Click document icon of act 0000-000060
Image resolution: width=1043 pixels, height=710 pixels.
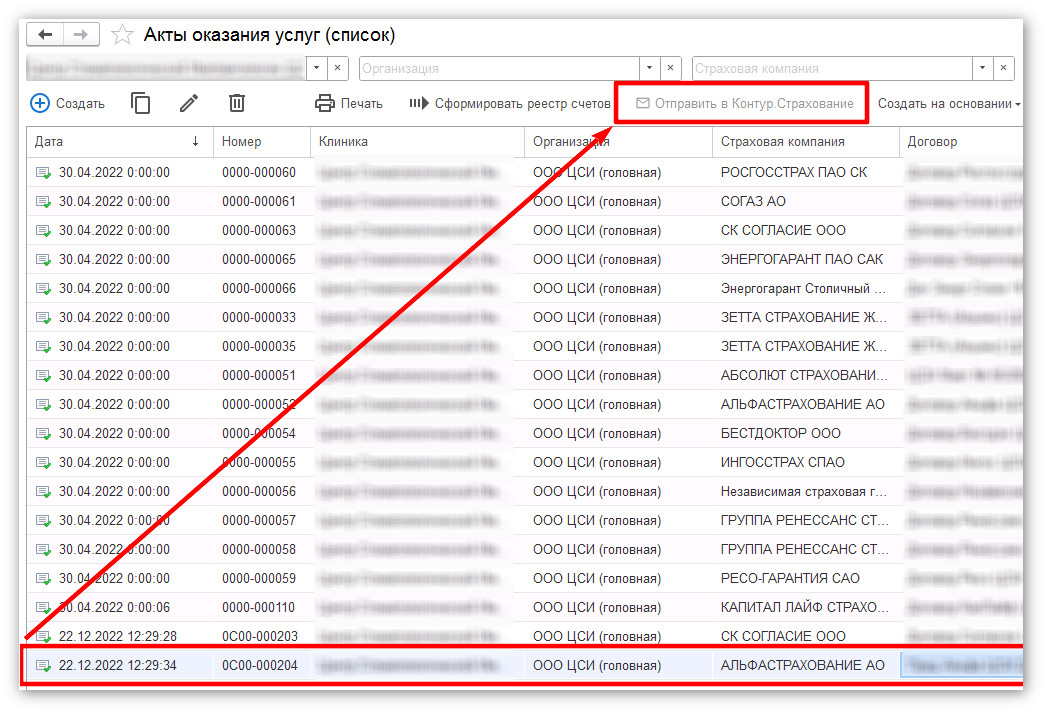coord(43,173)
